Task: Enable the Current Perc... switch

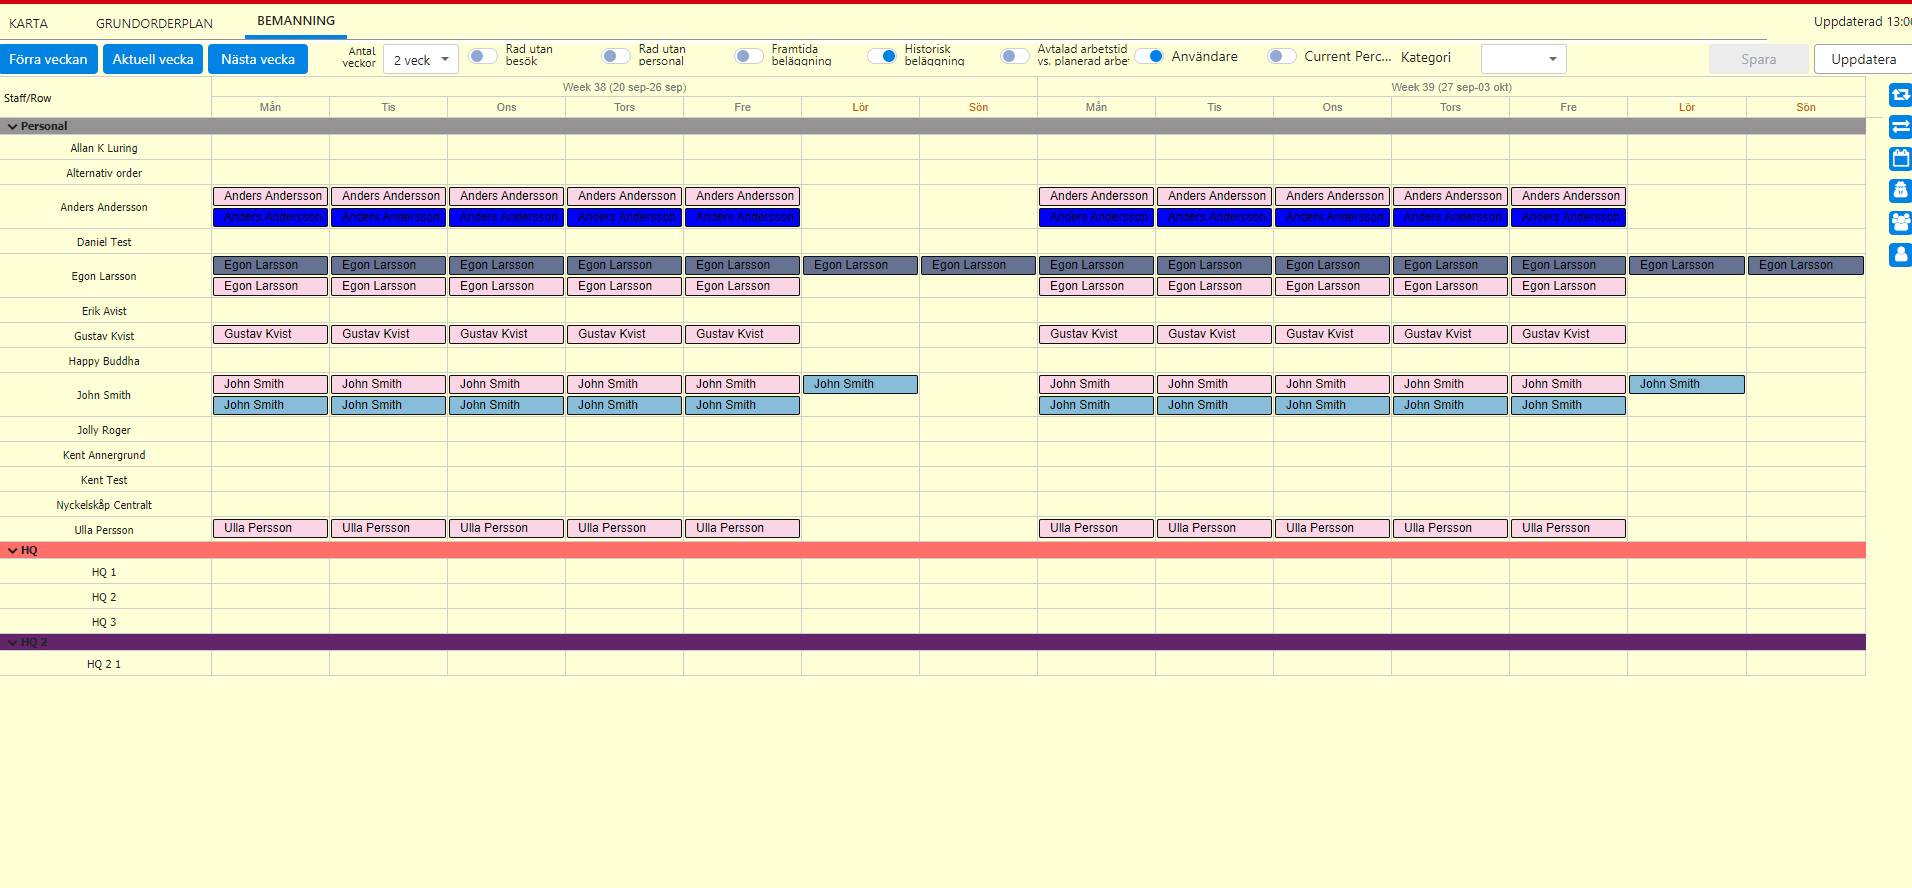Action: [x=1282, y=56]
